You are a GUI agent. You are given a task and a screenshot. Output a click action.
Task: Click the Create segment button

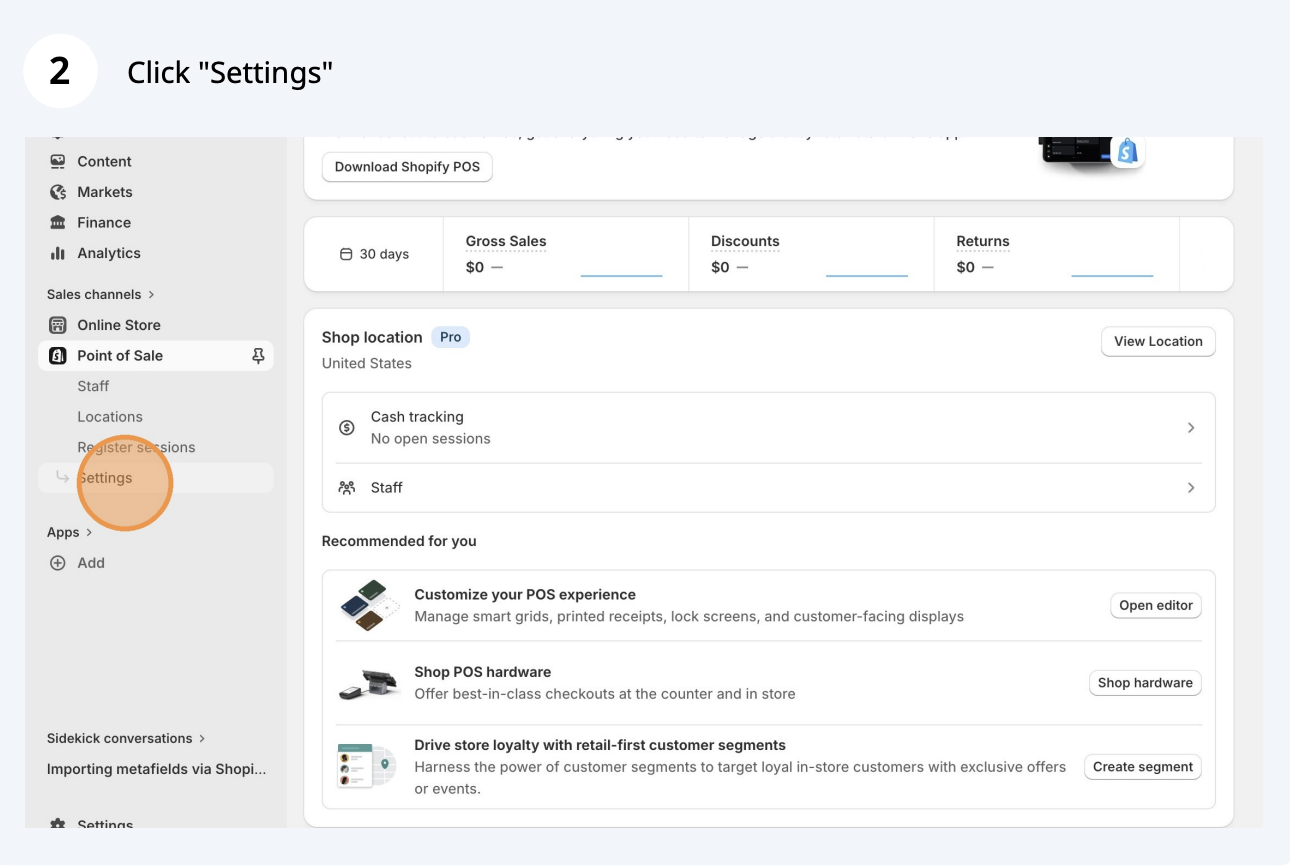point(1143,767)
